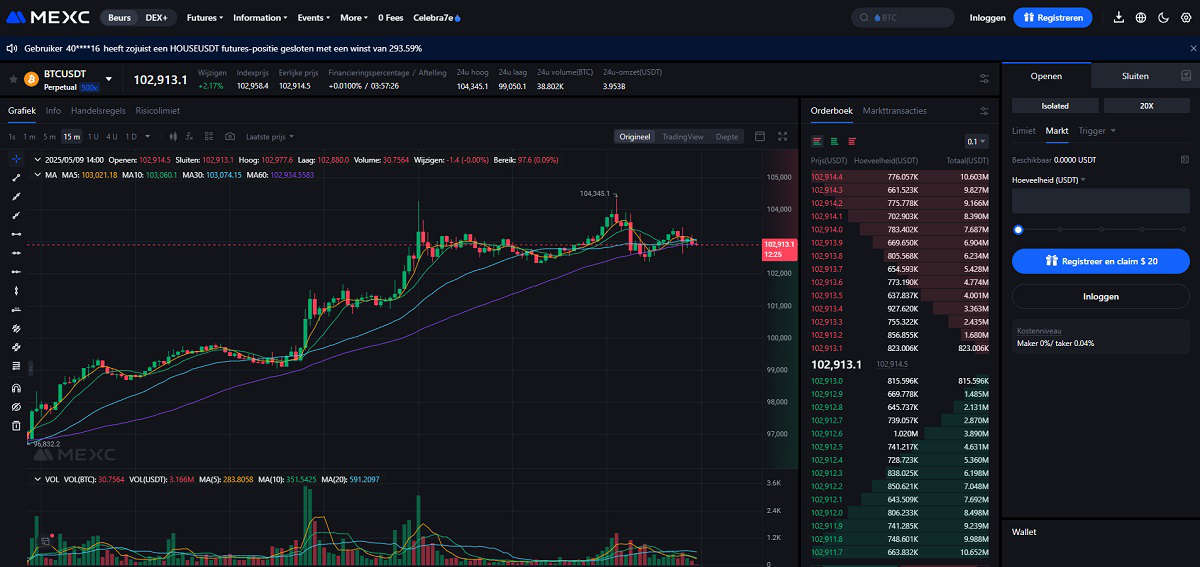Open the app download icon in header
Image resolution: width=1200 pixels, height=567 pixels.
(x=1118, y=18)
